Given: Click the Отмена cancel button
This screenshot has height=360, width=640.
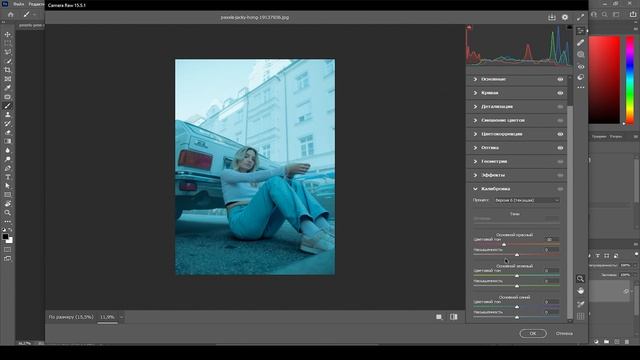Looking at the screenshot, I should (x=564, y=333).
